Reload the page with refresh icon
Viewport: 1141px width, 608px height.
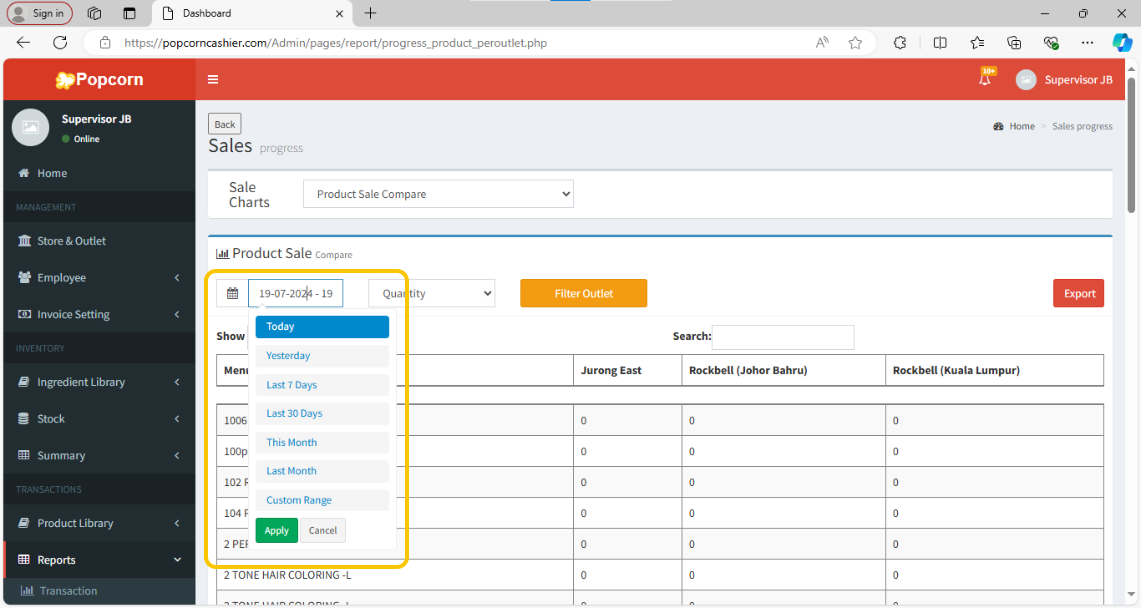coord(60,43)
